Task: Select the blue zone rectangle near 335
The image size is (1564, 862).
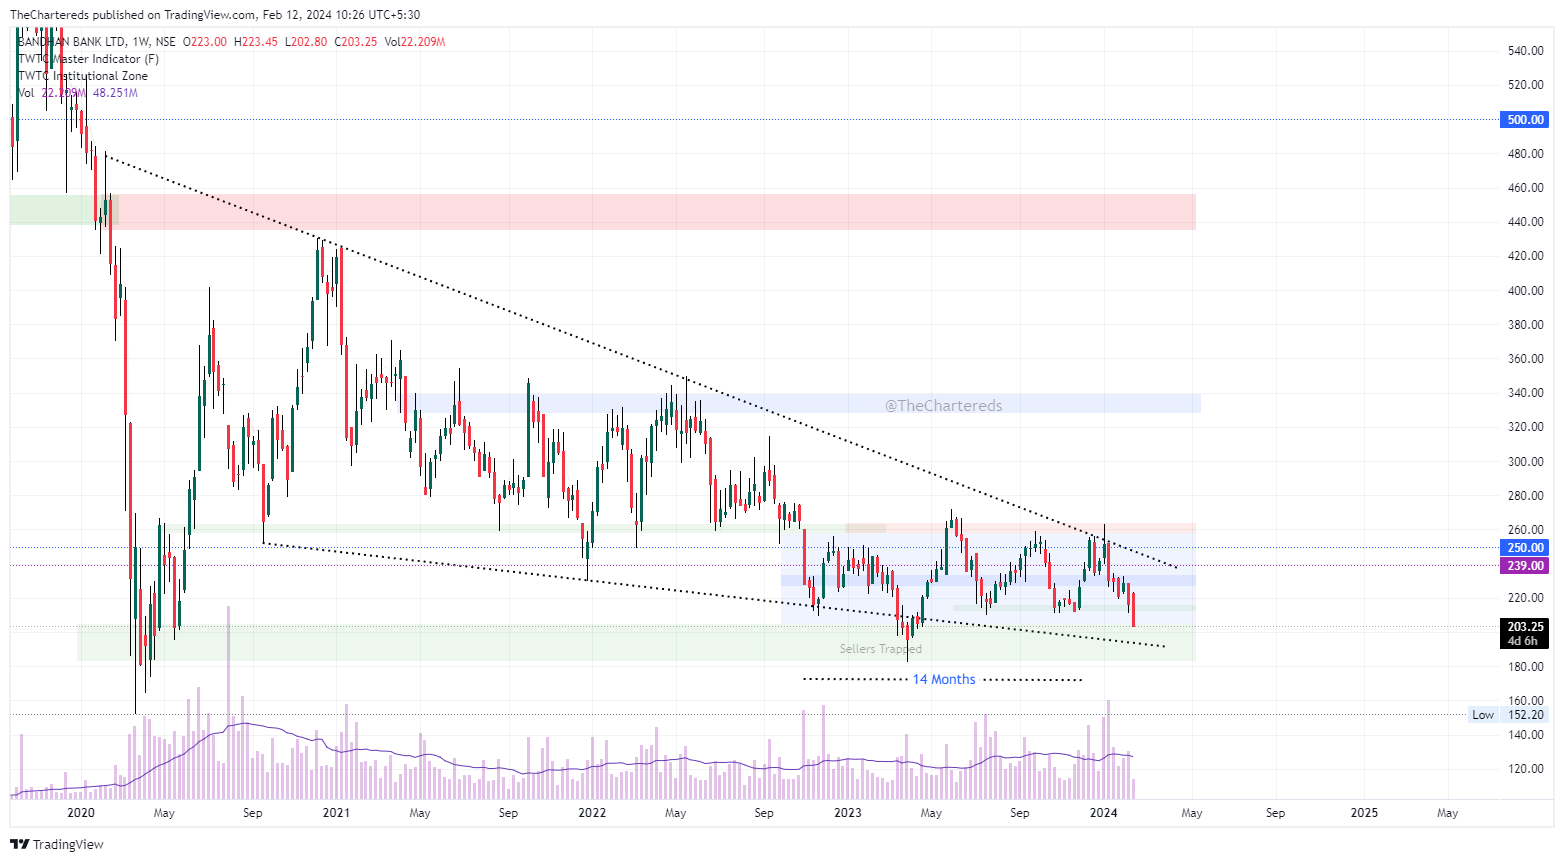Action: coord(808,403)
